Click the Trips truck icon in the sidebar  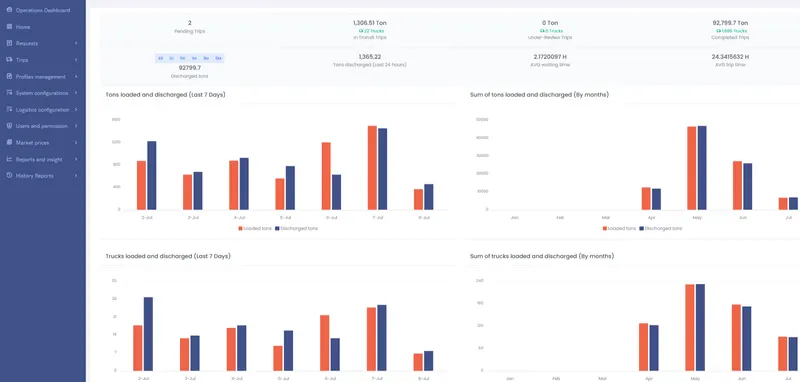pyautogui.click(x=9, y=60)
